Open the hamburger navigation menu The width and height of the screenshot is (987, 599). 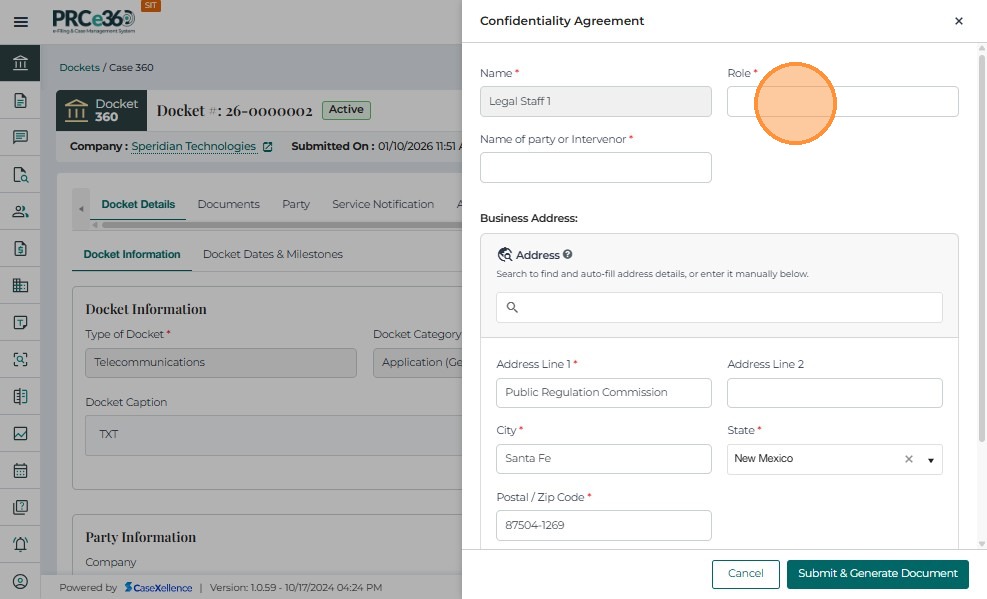coord(20,21)
